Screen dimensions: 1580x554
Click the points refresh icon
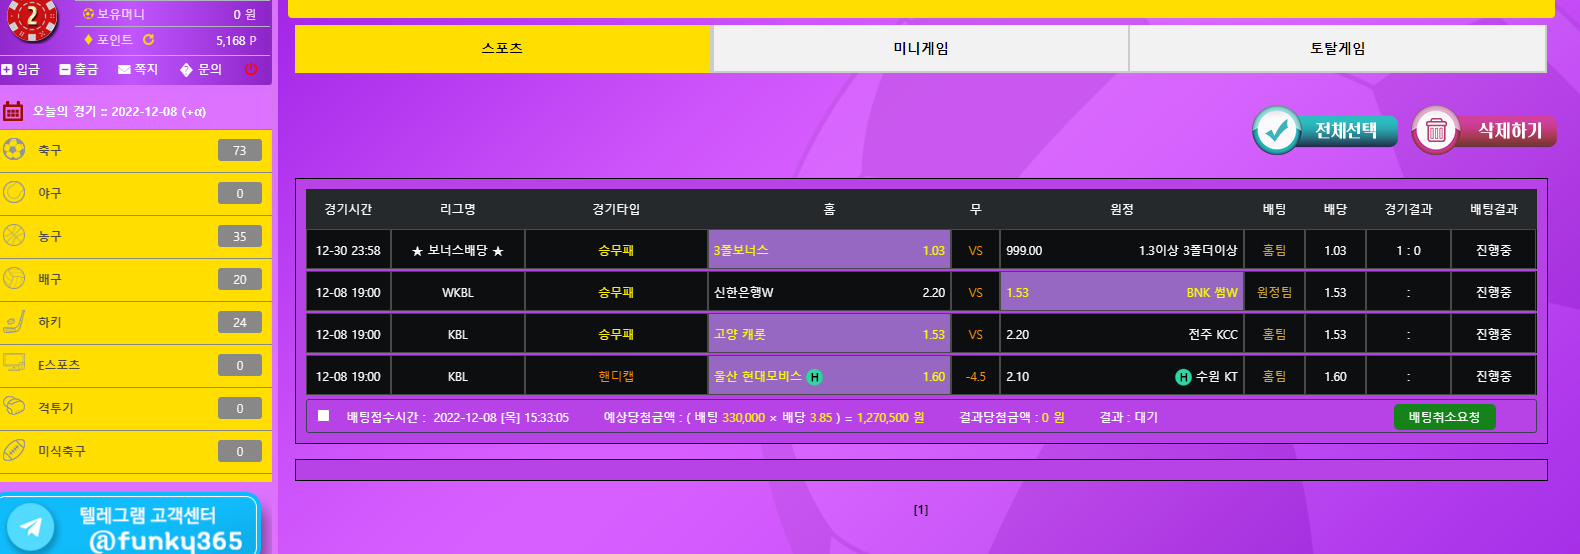tap(149, 40)
